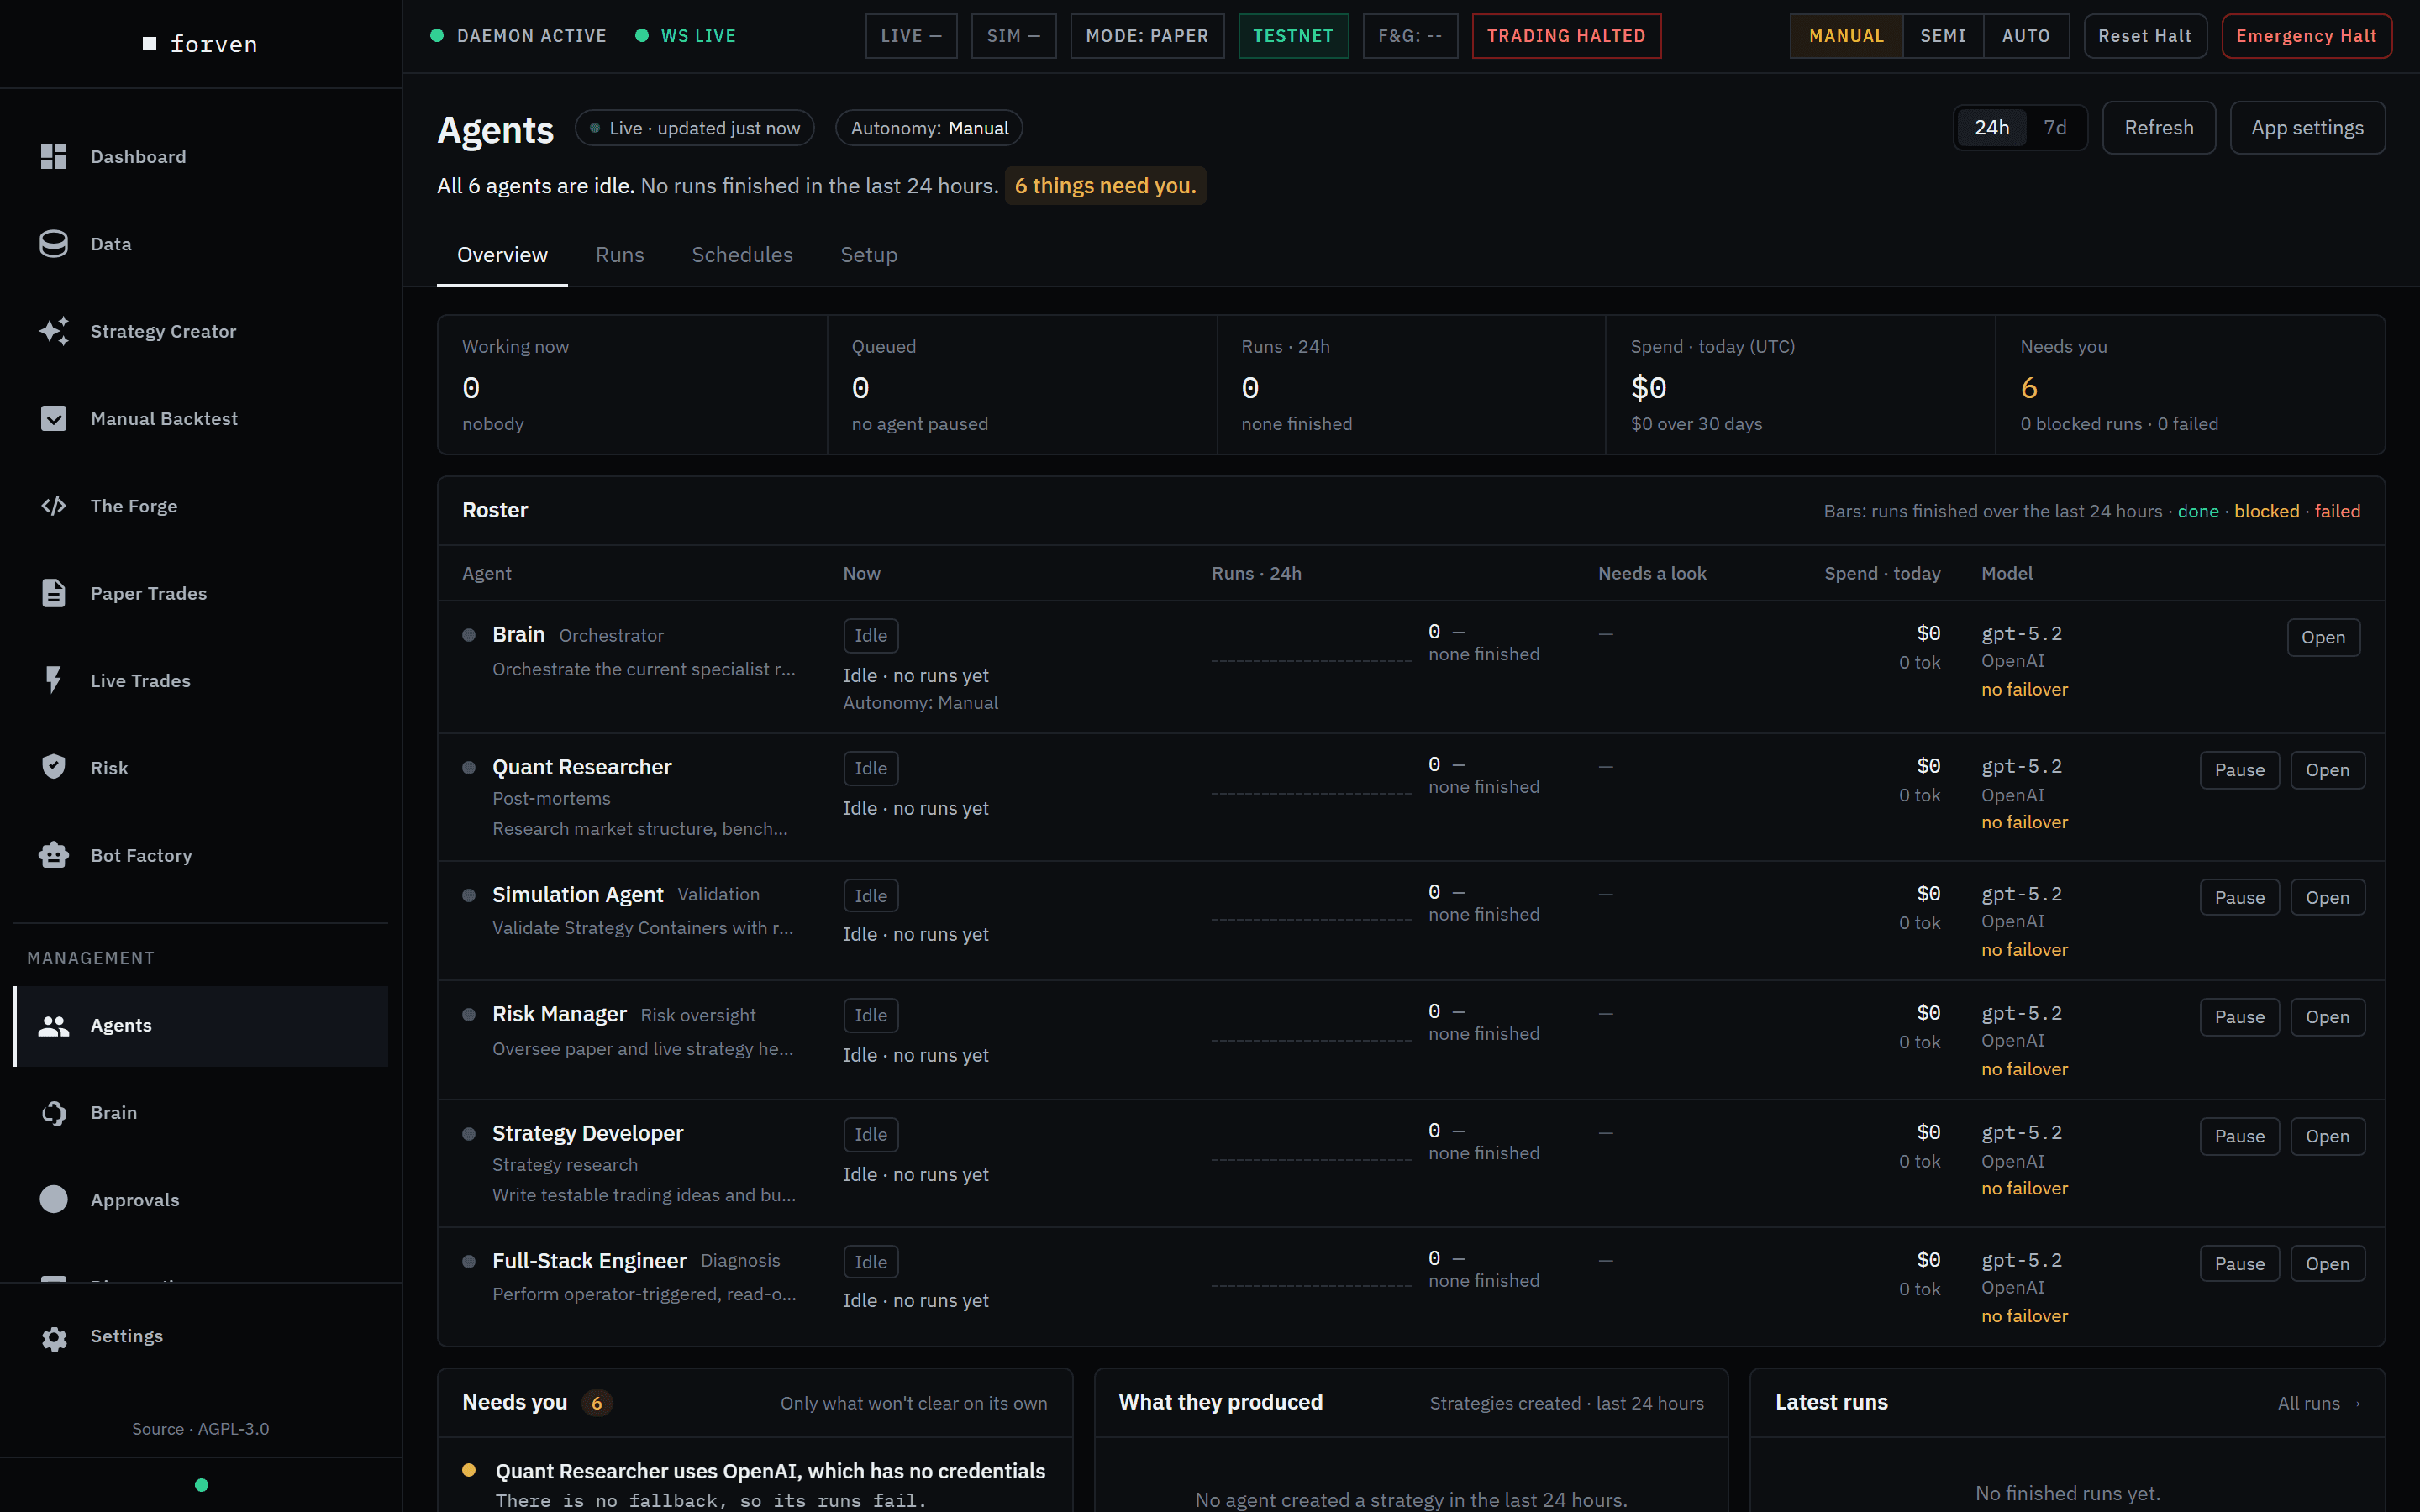The width and height of the screenshot is (2420, 1512).
Task: Click the '6 things need you.' notice
Action: (x=1105, y=186)
